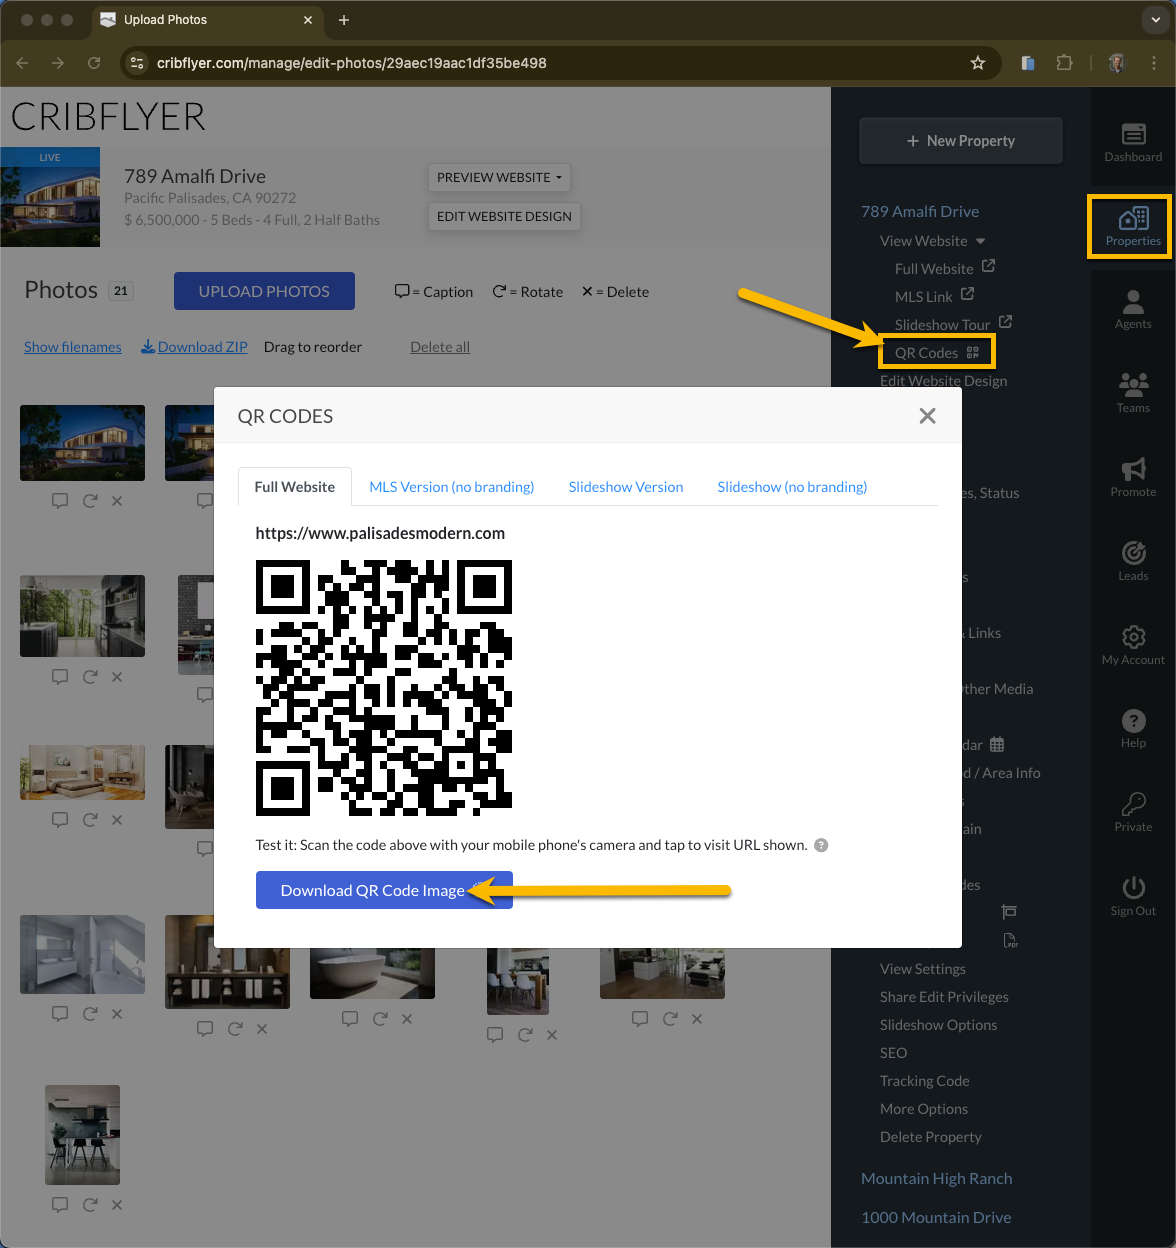Click the browser address bar URL
Viewport: 1176px width, 1248px height.
click(352, 63)
